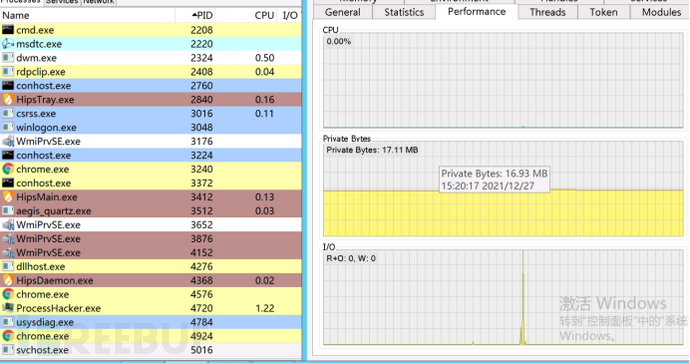This screenshot has height=363, width=690.
Task: Select the Performance tab
Action: click(x=477, y=11)
